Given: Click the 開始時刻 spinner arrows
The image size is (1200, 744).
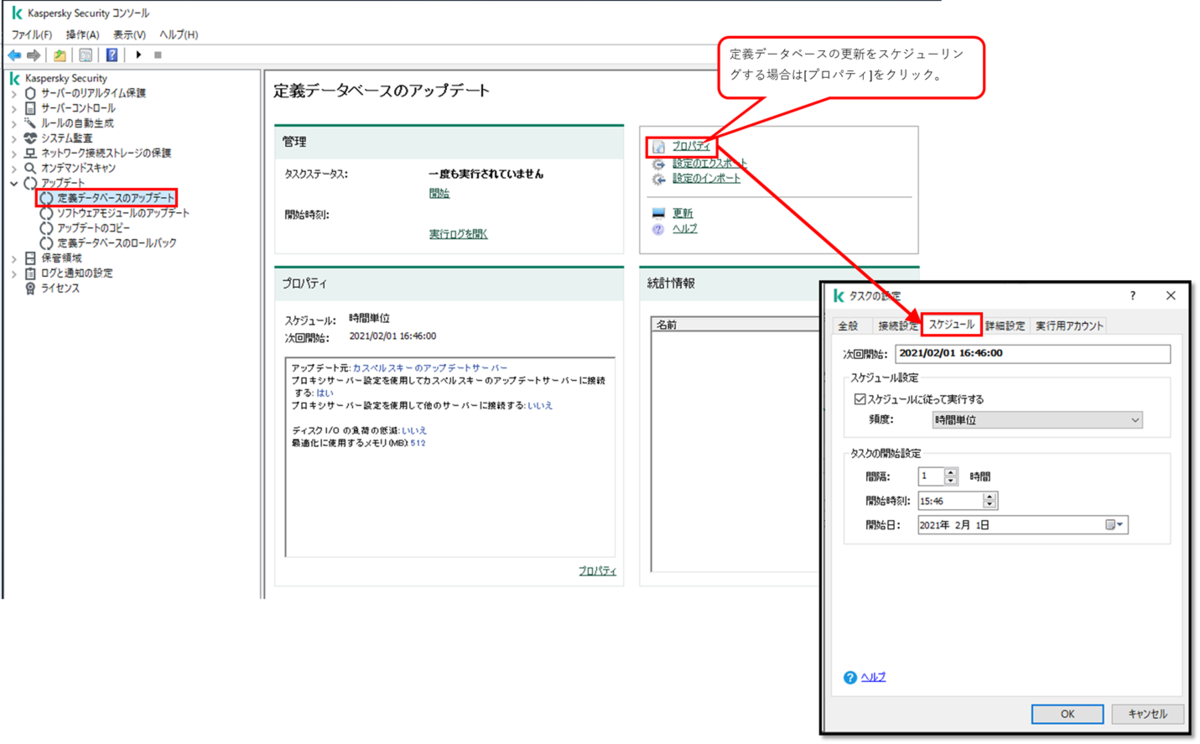Looking at the screenshot, I should point(990,501).
